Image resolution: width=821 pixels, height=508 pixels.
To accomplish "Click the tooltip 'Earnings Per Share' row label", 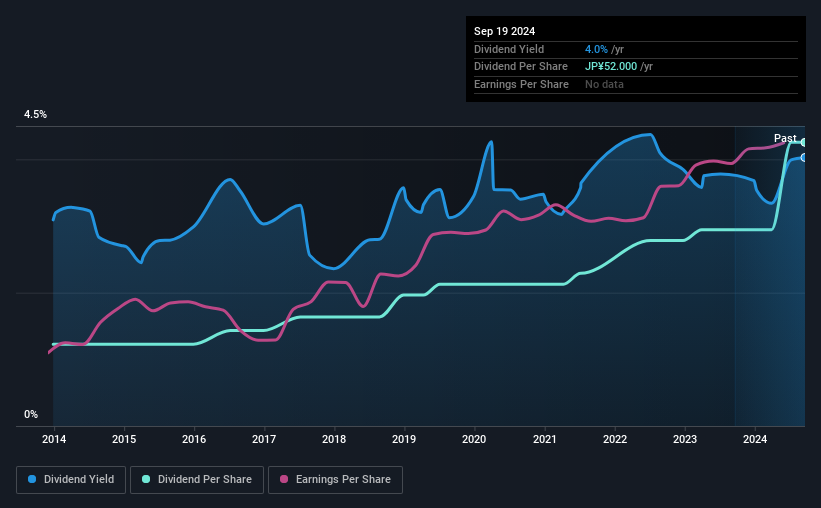I will coord(522,84).
